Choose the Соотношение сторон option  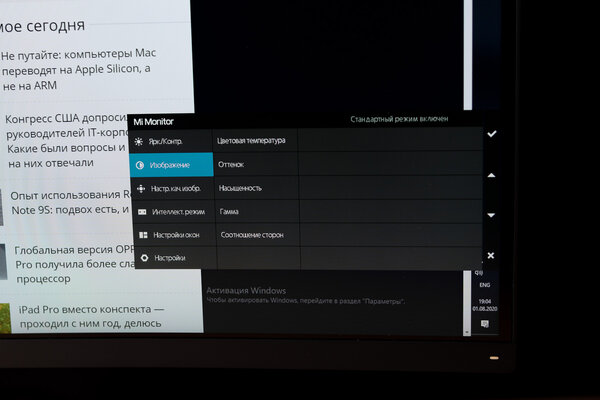(258, 235)
